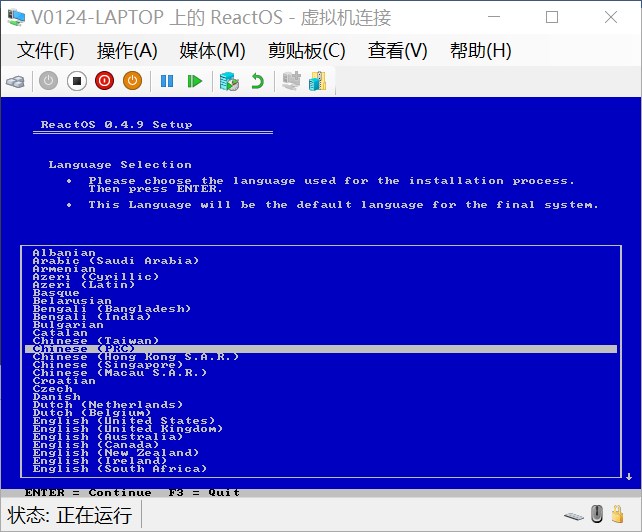Select Dutch (Netherlands) language
The width and height of the screenshot is (642, 532).
[x=108, y=405]
